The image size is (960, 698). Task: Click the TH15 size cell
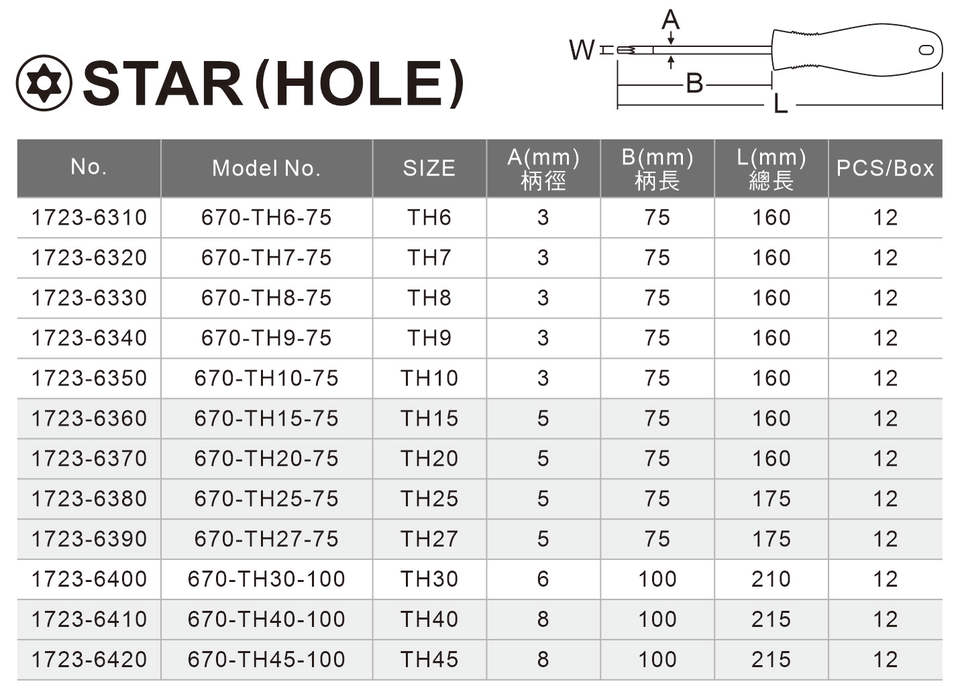point(429,418)
